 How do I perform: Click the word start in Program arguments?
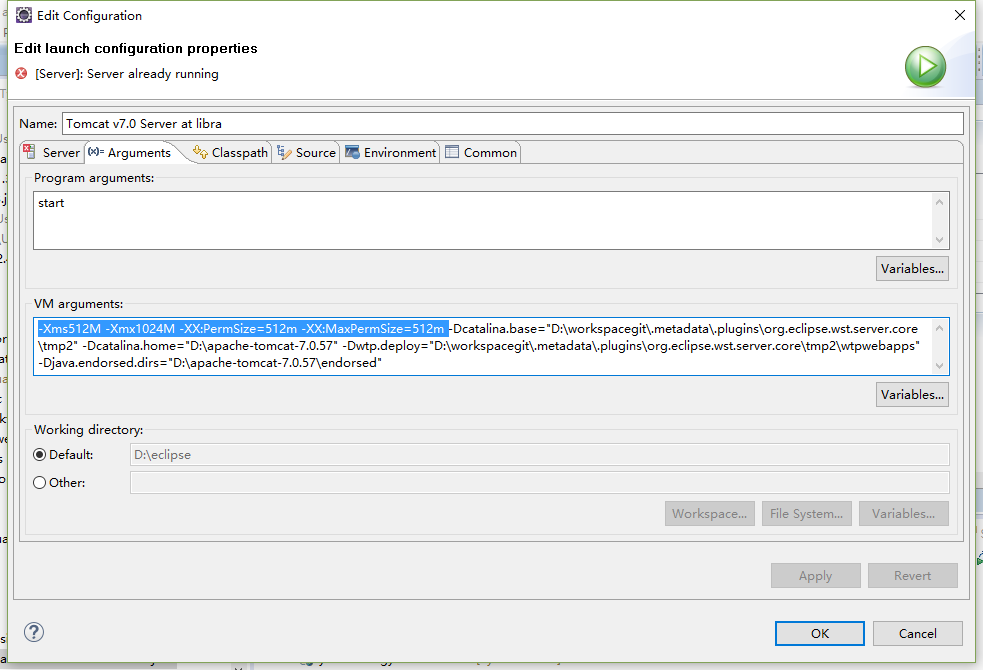[x=51, y=202]
